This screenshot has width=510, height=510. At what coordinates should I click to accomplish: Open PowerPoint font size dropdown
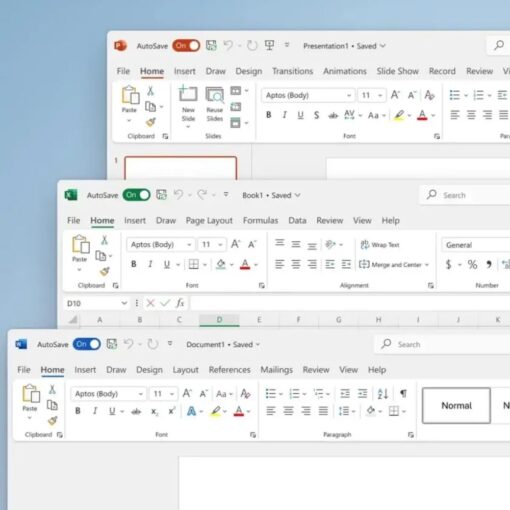380,95
